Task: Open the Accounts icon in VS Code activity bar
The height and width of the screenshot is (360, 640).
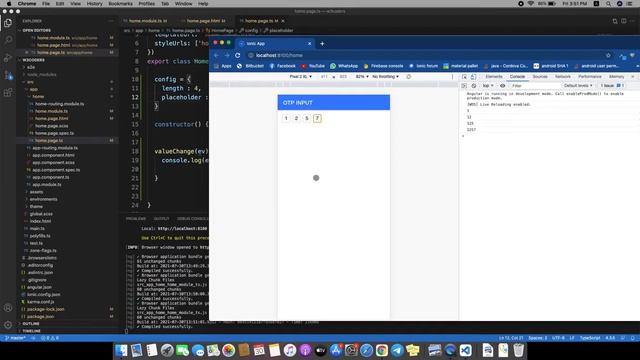Action: pyautogui.click(x=8, y=308)
